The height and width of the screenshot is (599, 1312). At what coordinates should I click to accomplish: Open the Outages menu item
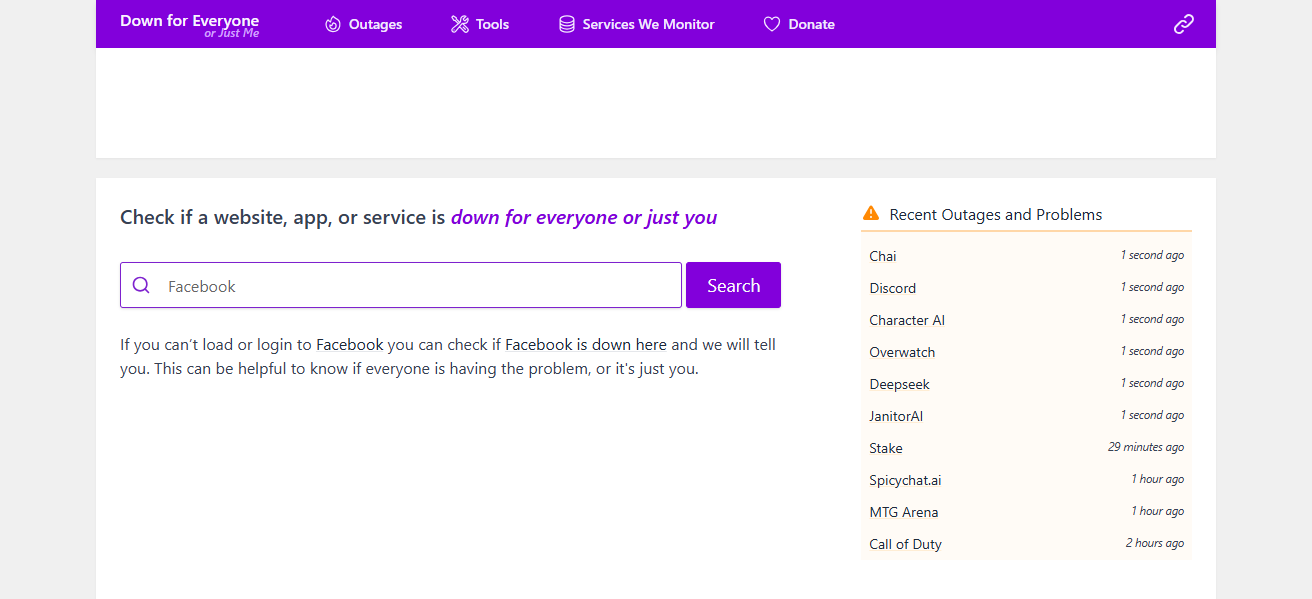(x=364, y=24)
